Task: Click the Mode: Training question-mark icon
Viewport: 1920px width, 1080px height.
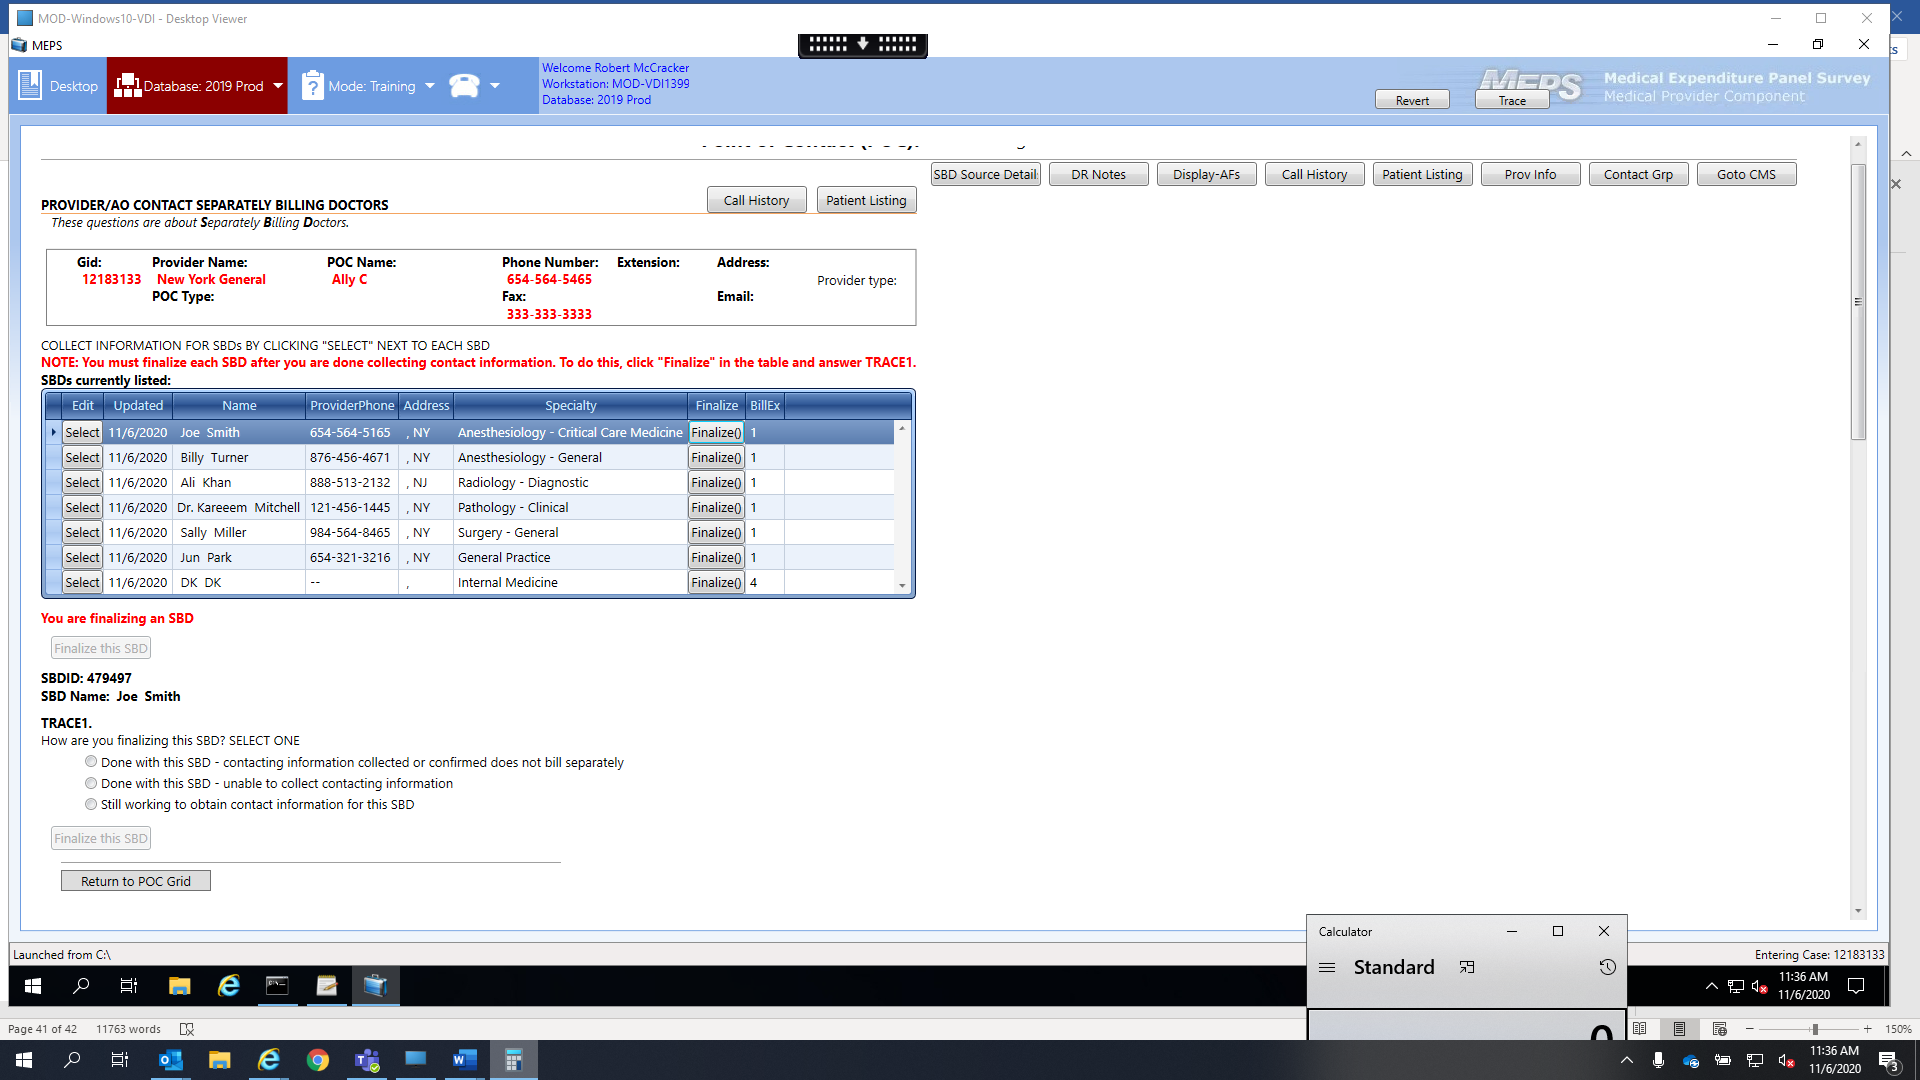Action: 312,86
